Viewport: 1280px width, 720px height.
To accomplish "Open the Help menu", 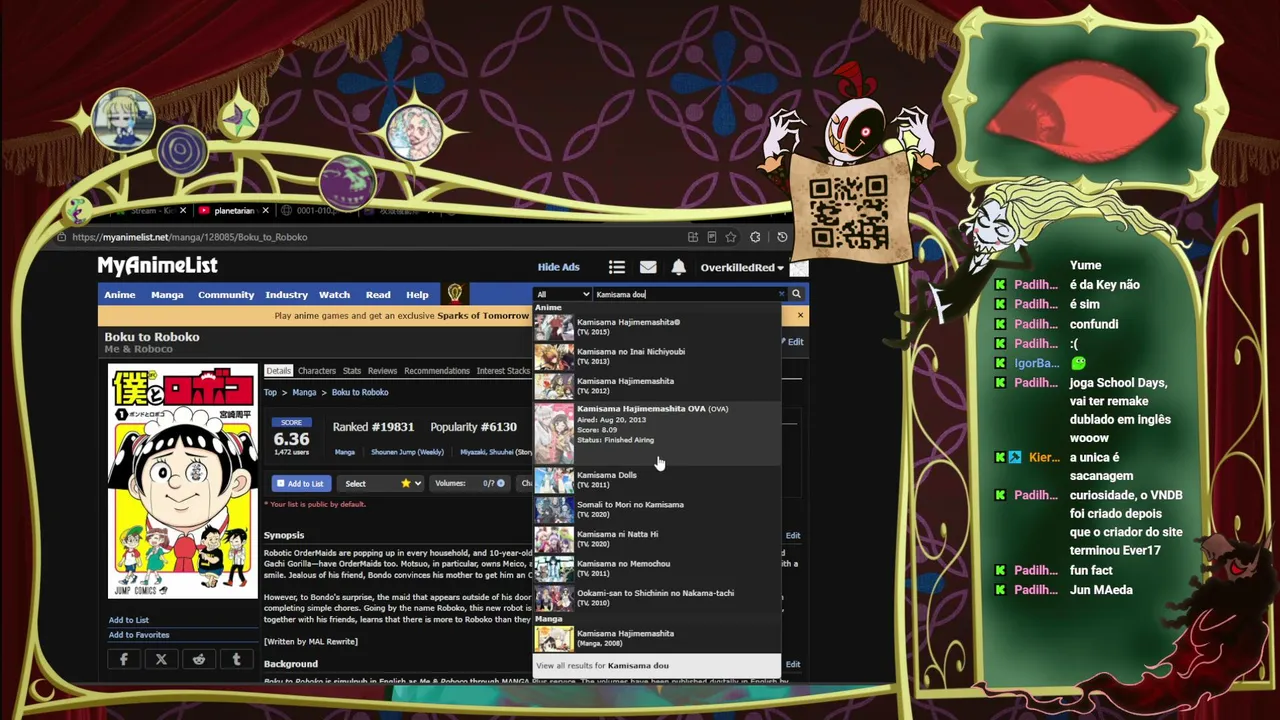I will 417,294.
